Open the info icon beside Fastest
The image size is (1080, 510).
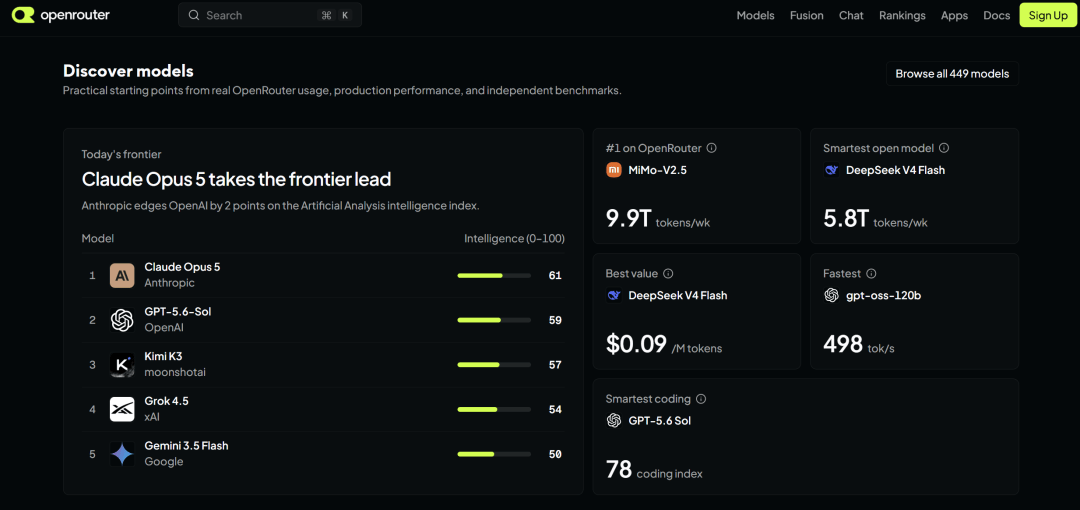871,274
